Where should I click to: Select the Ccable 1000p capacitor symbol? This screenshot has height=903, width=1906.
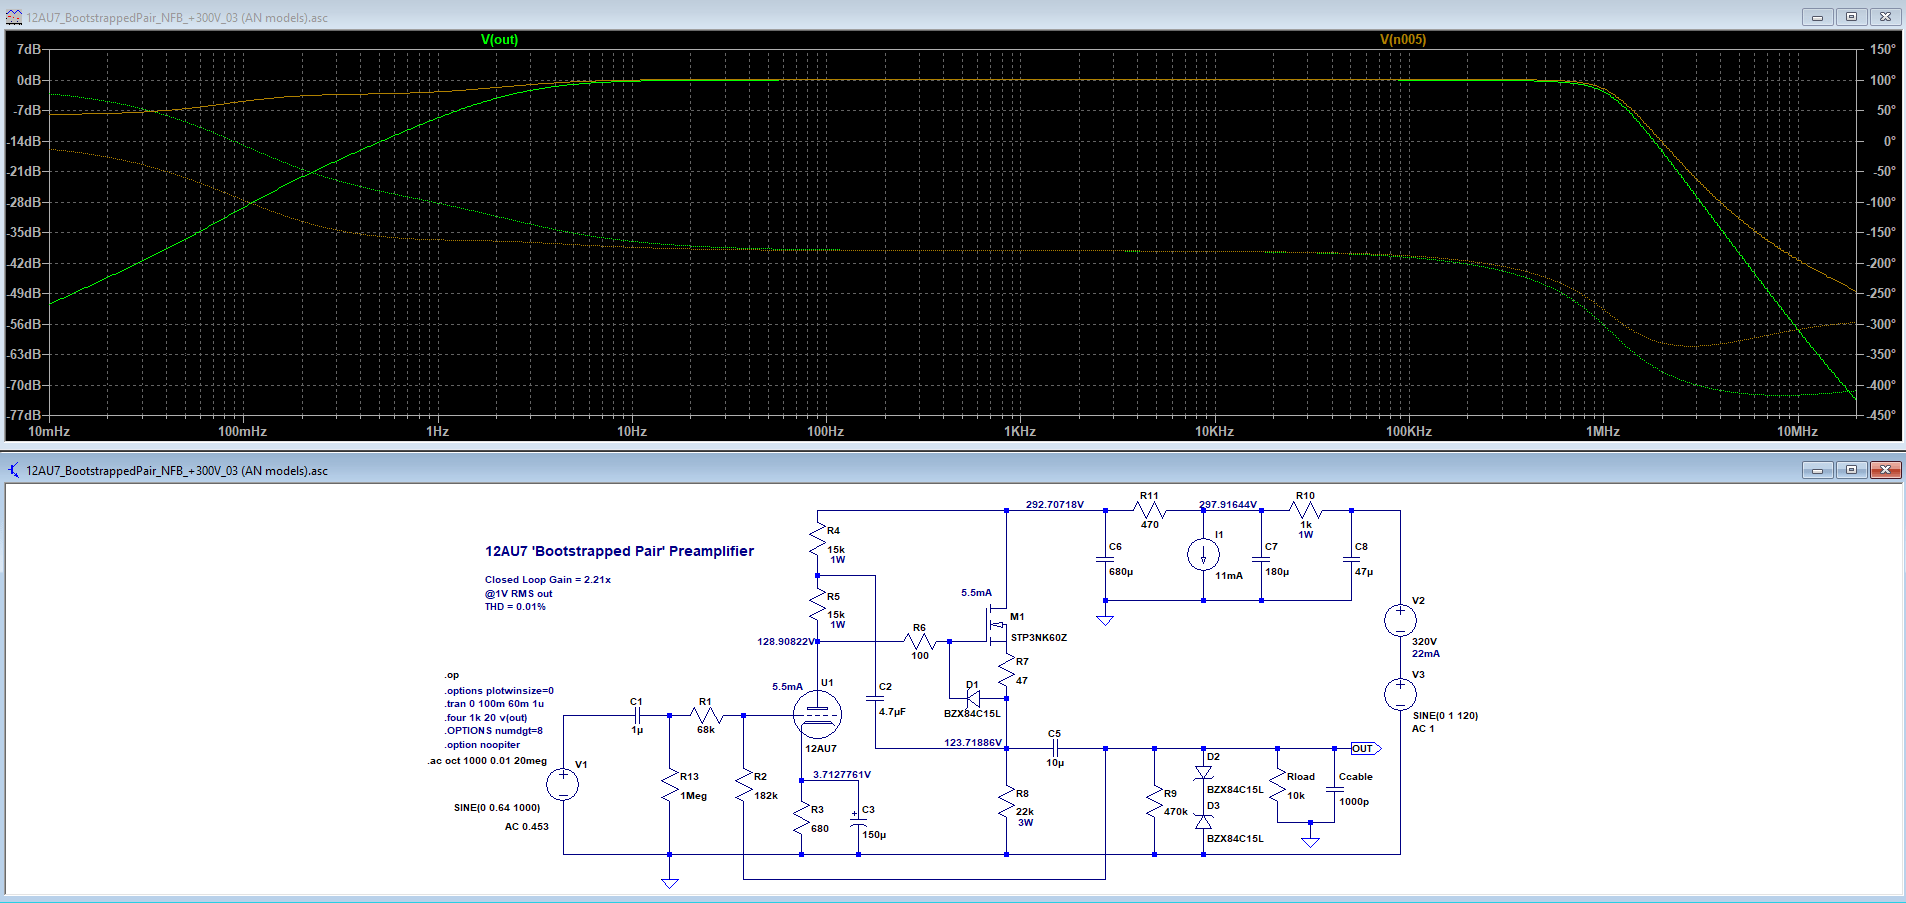pyautogui.click(x=1335, y=789)
